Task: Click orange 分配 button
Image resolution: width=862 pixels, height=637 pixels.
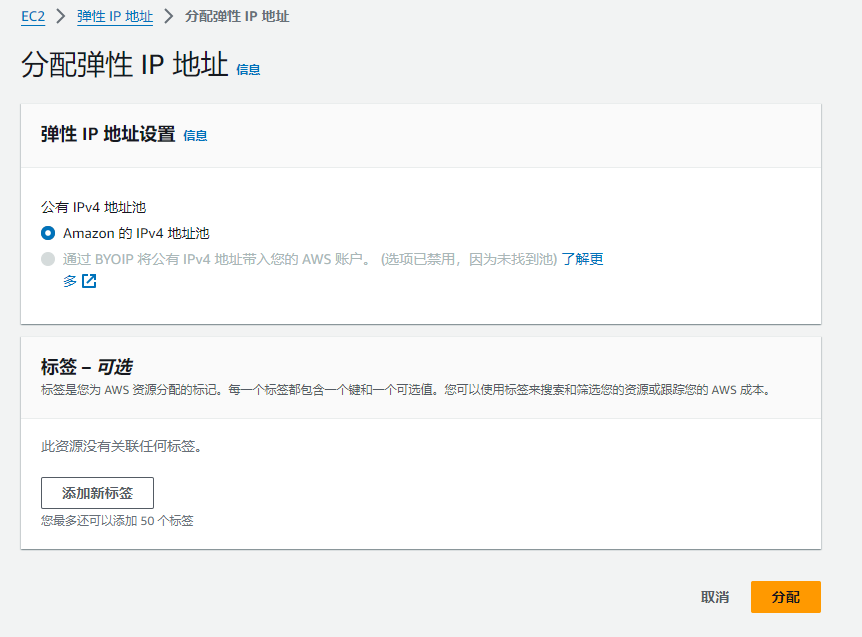Action: tap(786, 597)
